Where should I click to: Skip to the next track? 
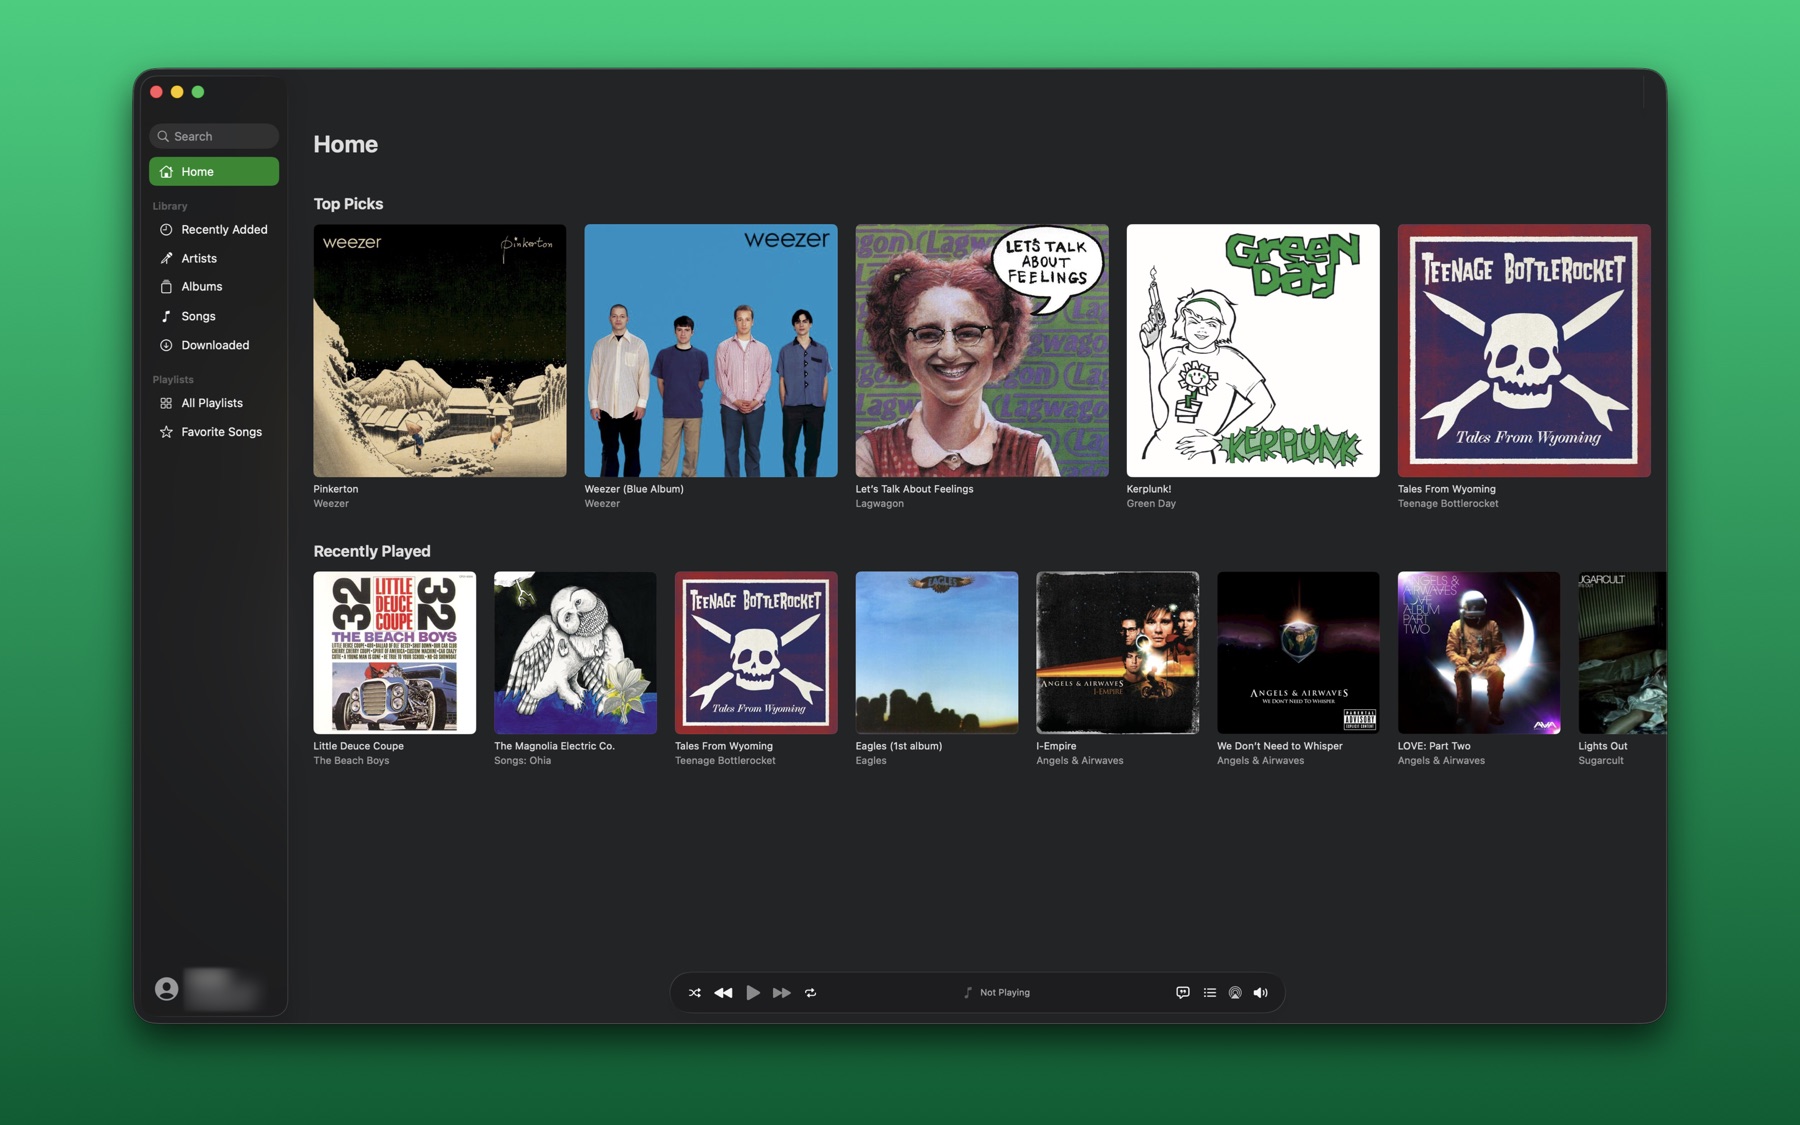[782, 993]
